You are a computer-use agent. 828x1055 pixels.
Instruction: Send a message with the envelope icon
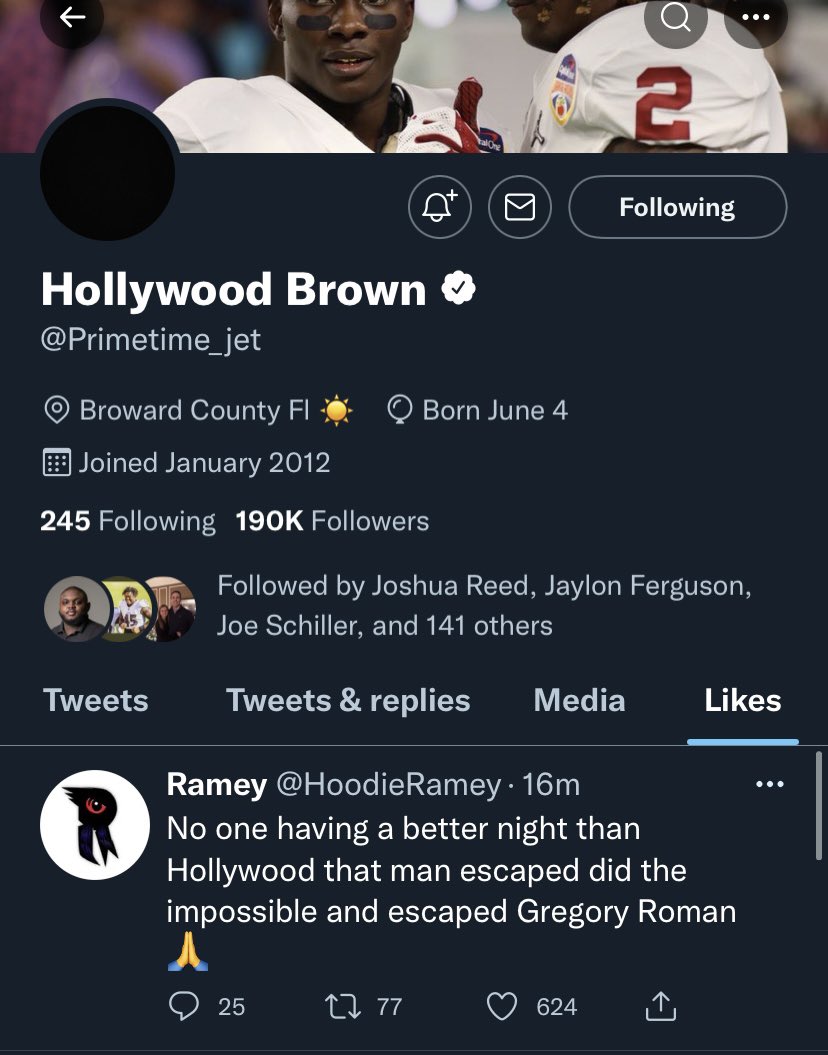coord(520,207)
